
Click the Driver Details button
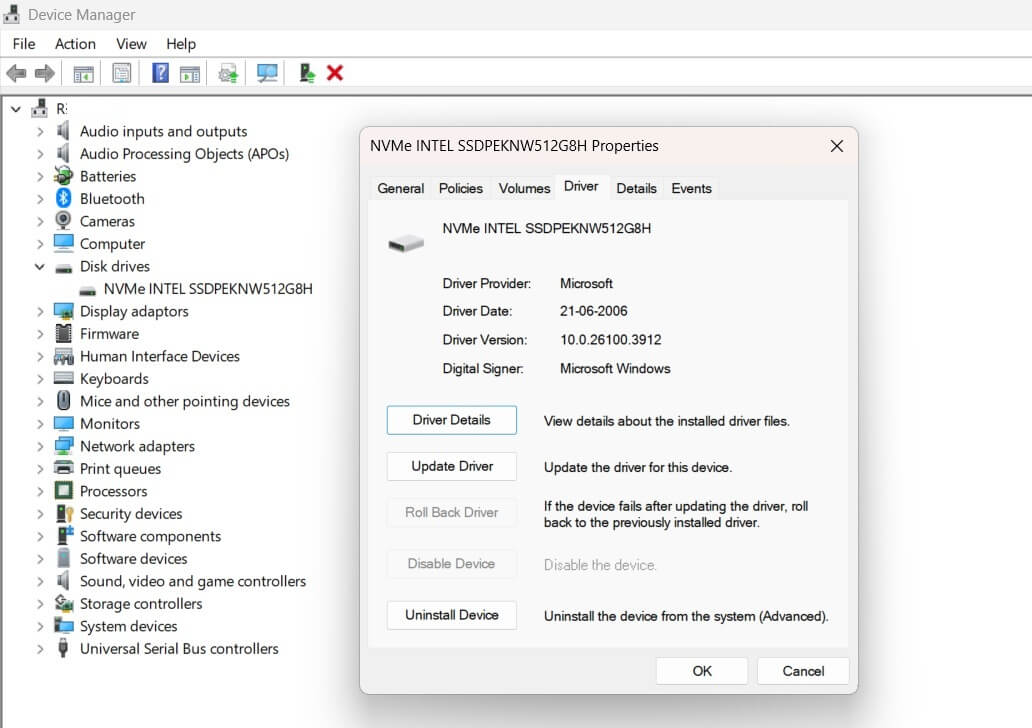click(x=451, y=420)
